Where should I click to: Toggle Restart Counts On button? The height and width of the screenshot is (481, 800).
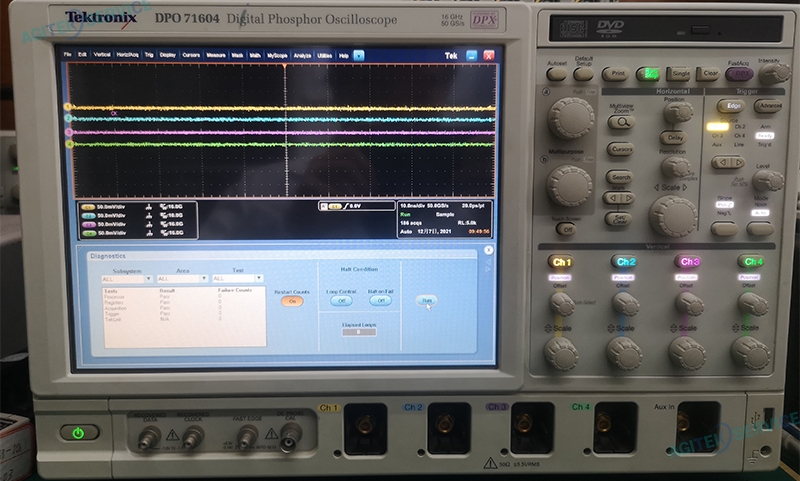[292, 301]
